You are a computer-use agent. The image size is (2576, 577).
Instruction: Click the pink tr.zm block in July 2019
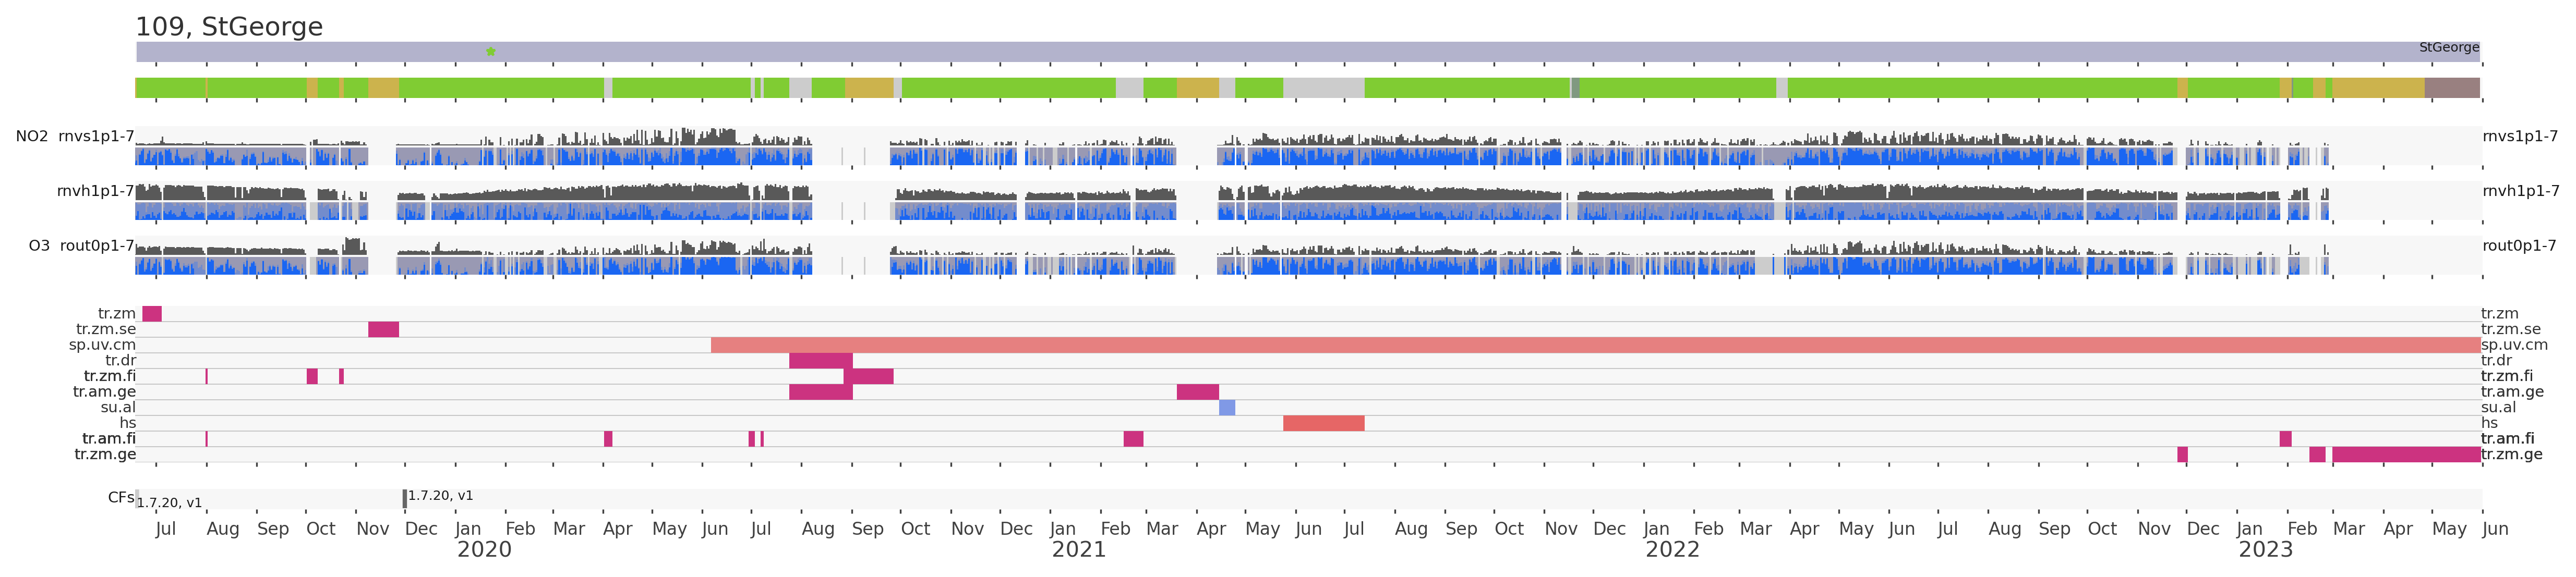152,314
